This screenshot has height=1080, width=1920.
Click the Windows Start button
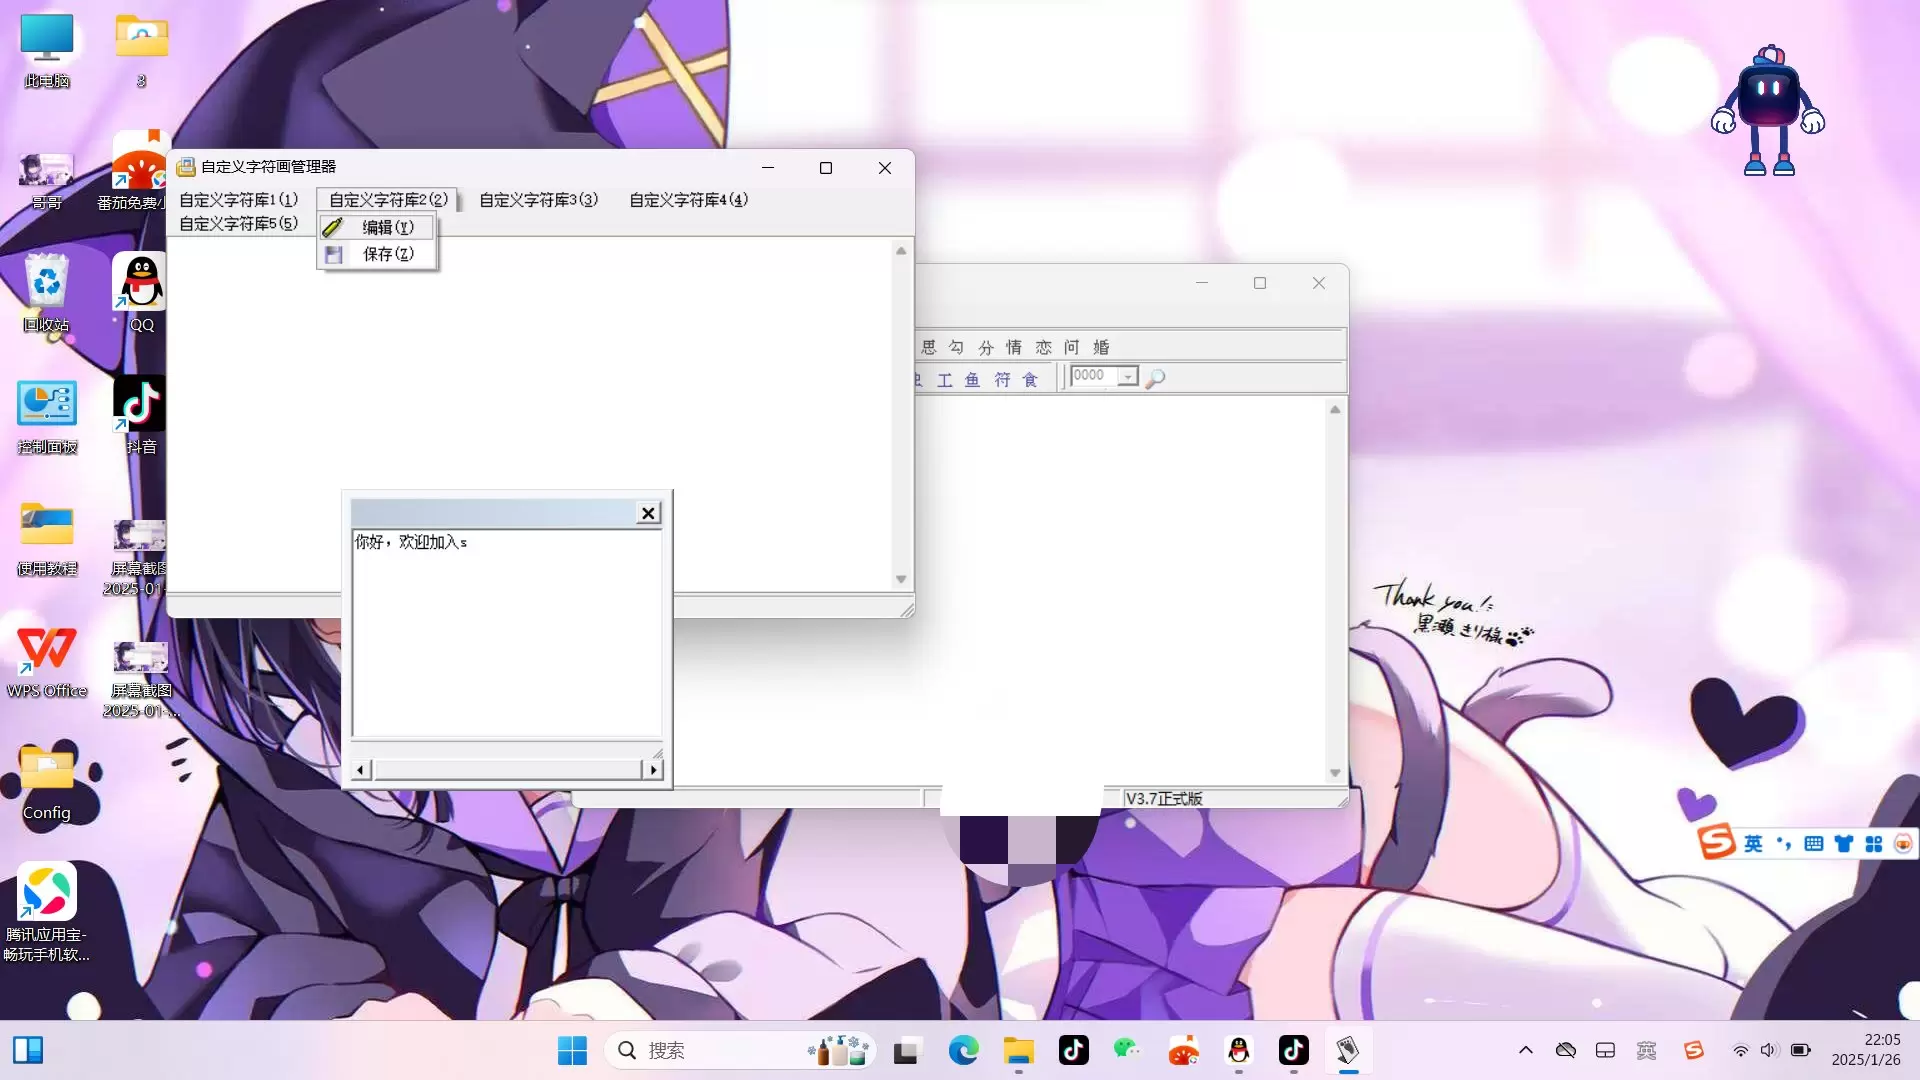click(572, 1050)
